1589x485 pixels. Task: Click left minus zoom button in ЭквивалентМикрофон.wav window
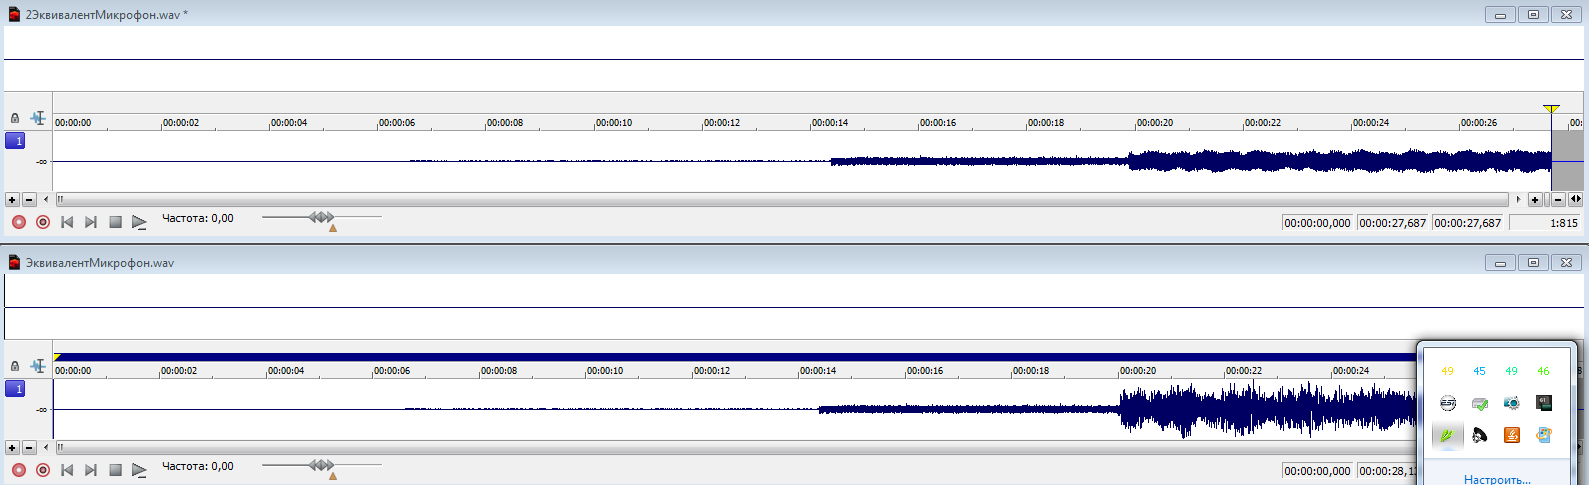pyautogui.click(x=29, y=448)
